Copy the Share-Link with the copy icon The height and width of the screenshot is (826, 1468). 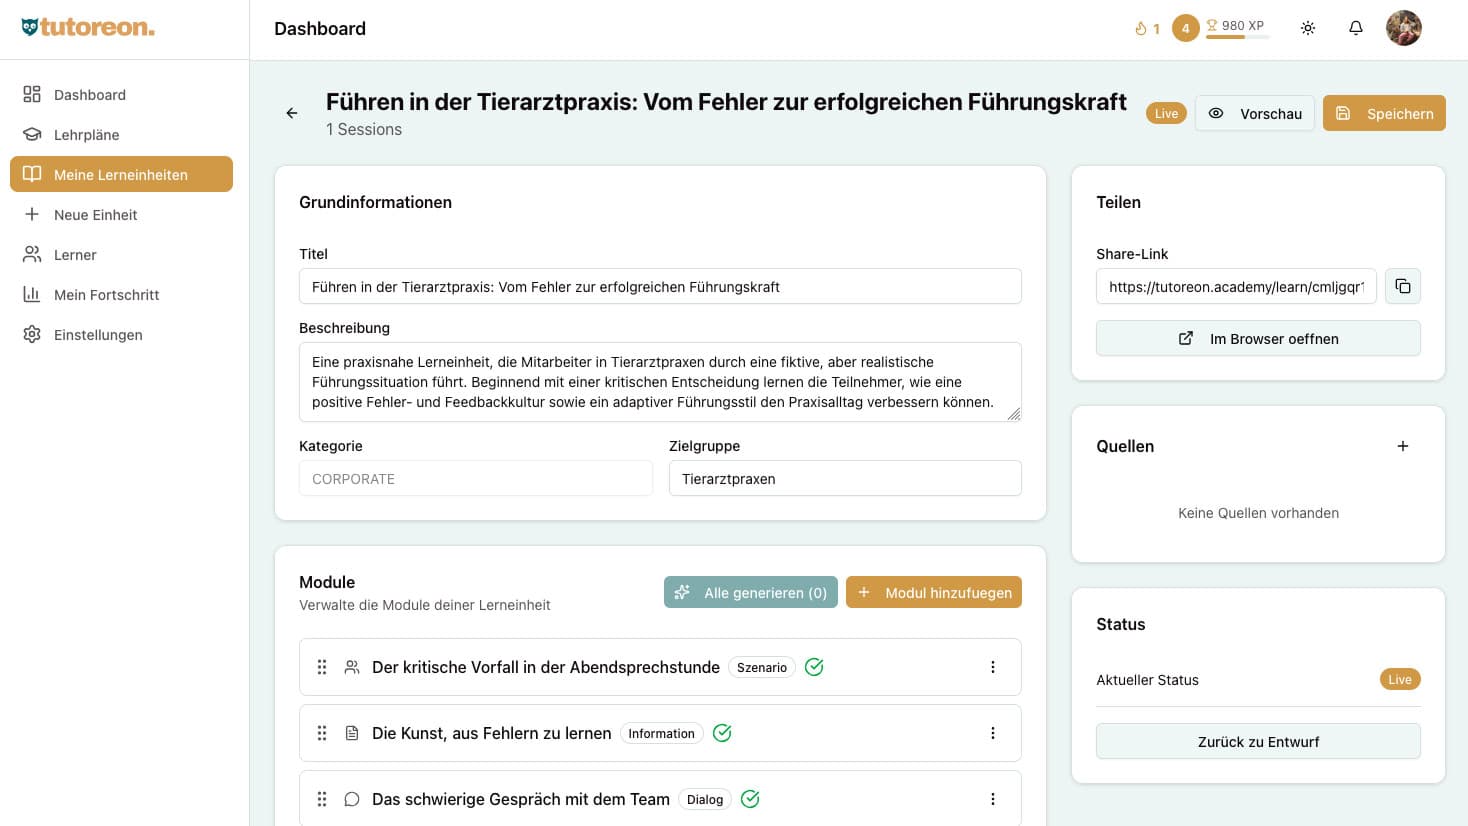tap(1403, 286)
